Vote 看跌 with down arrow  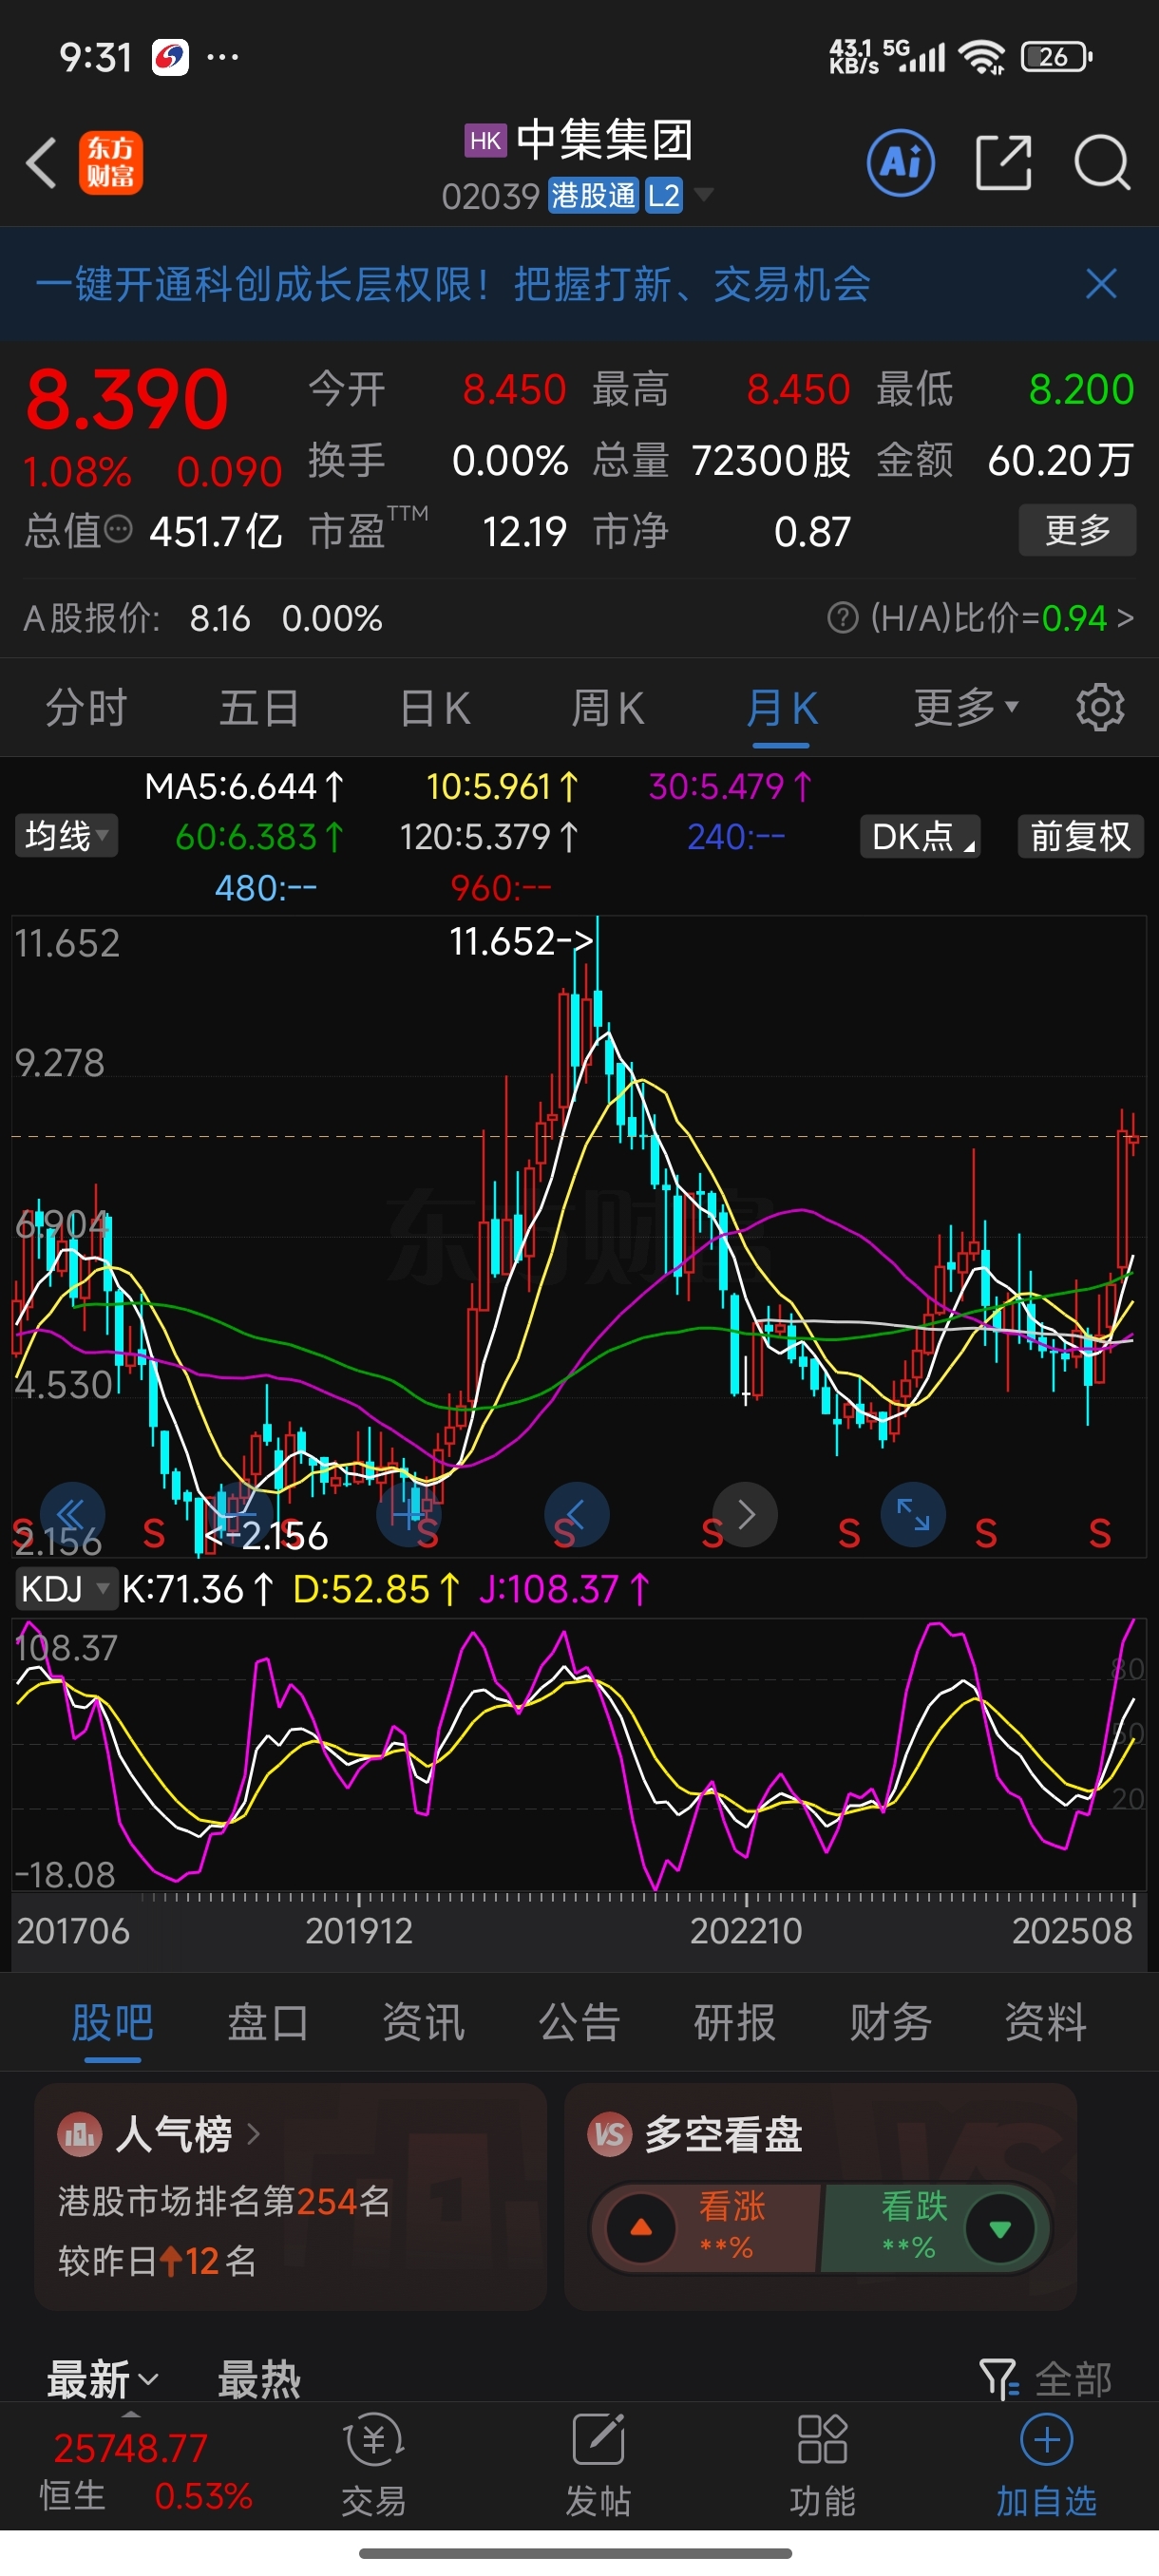click(x=999, y=2228)
